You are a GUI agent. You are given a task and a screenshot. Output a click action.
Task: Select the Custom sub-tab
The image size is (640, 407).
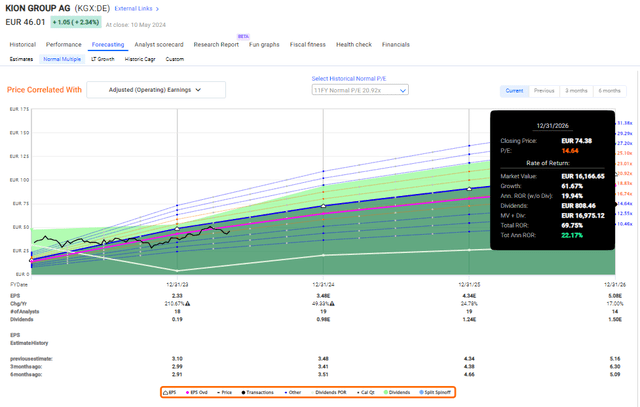(175, 59)
